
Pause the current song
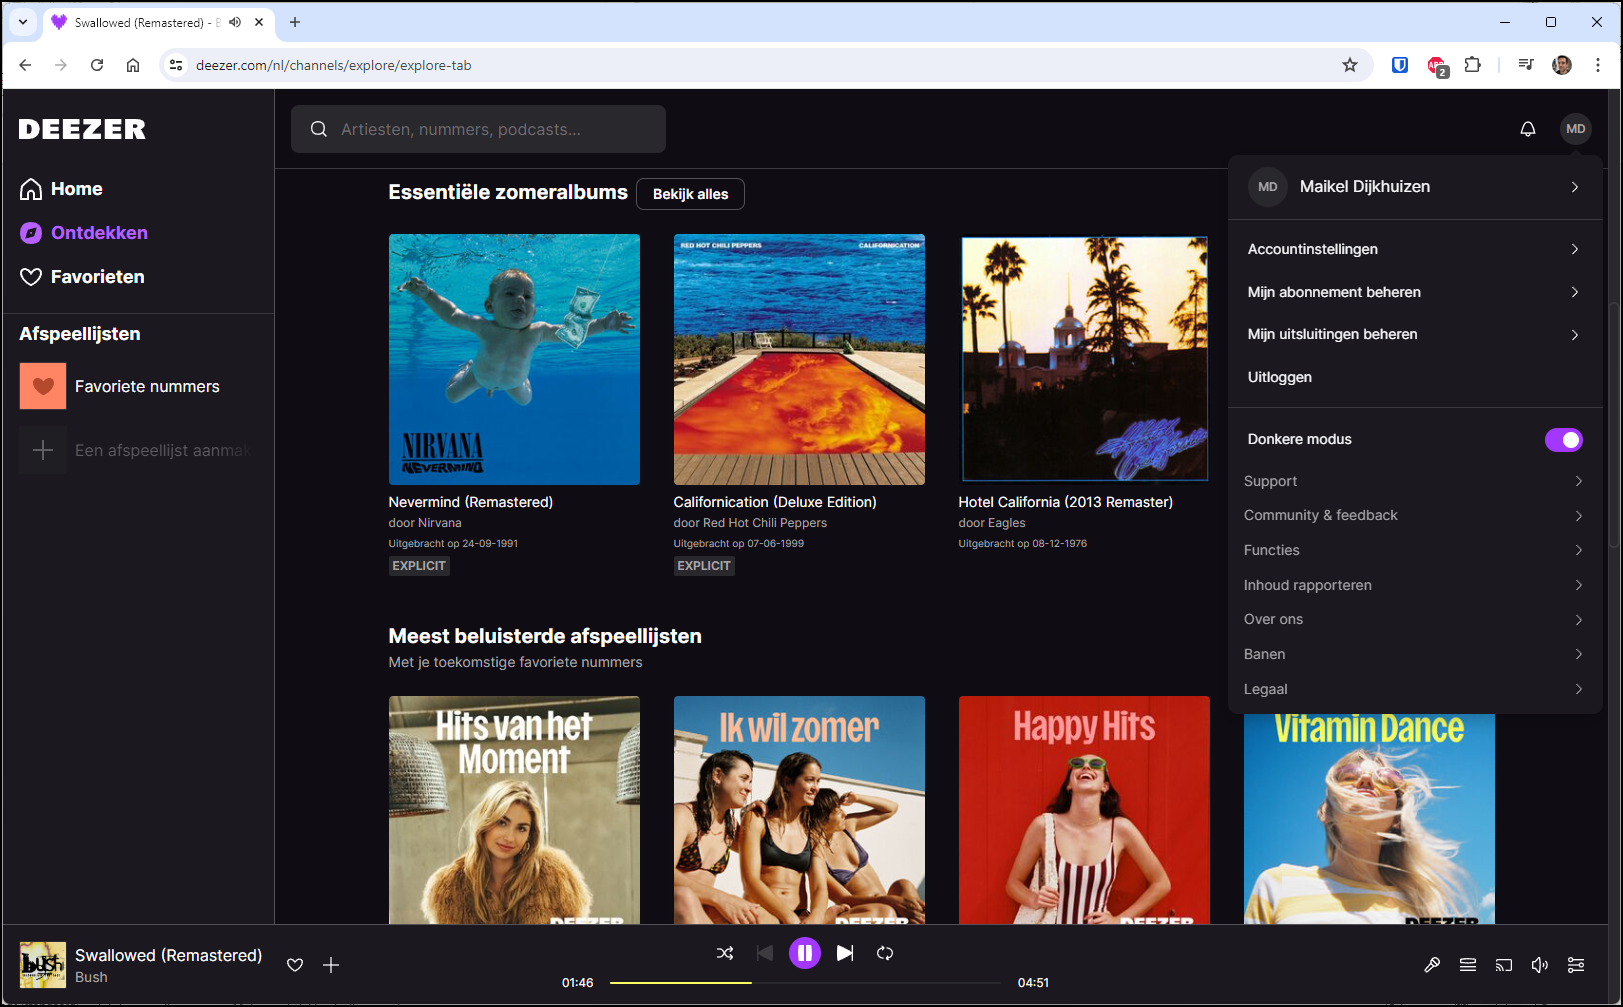click(805, 953)
